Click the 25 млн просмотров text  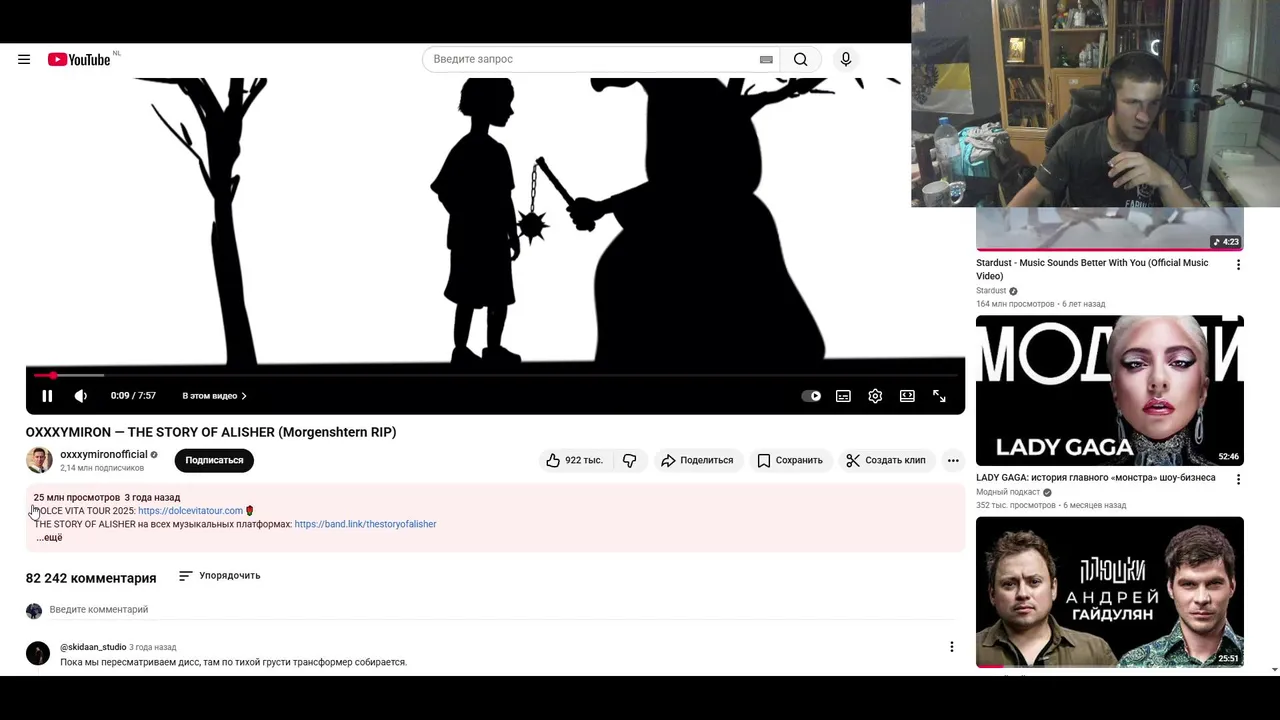(76, 497)
